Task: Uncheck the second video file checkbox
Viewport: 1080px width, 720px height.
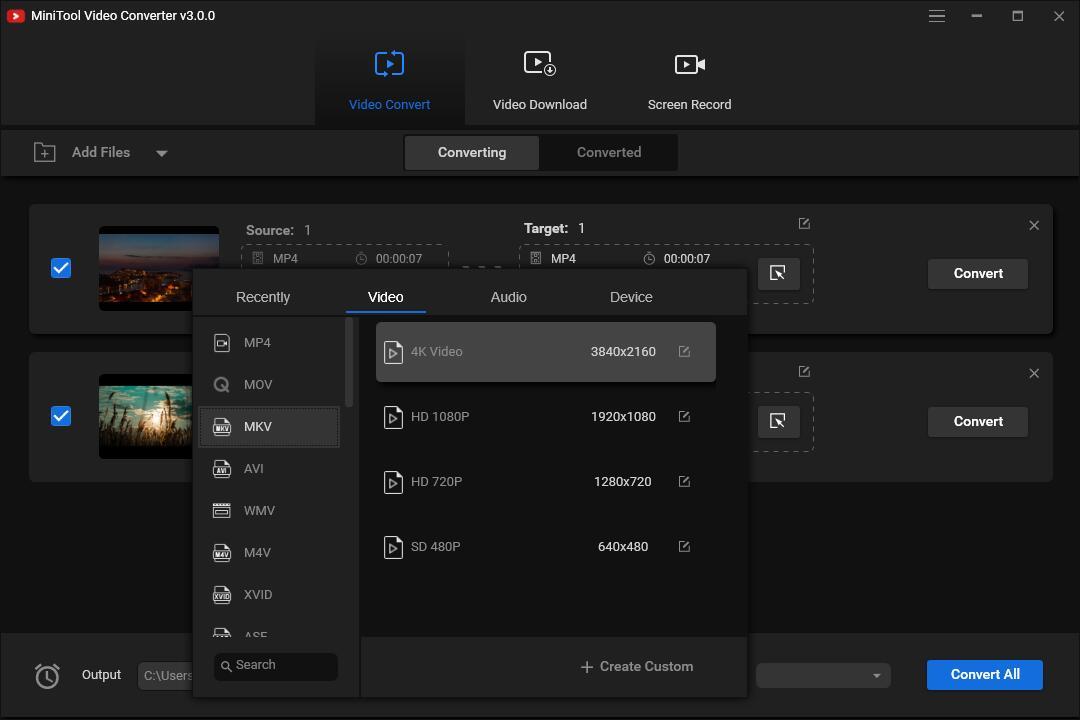Action: [x=61, y=416]
